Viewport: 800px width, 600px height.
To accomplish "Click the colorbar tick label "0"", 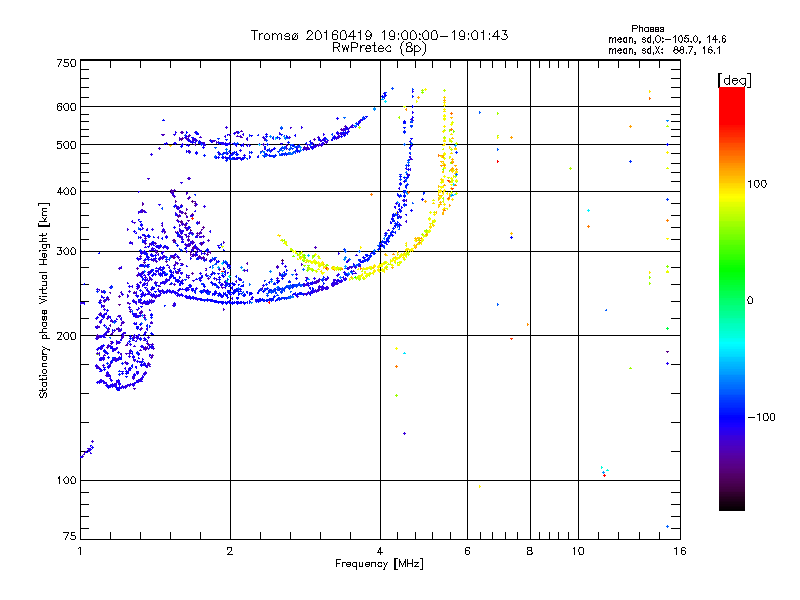I will tap(750, 301).
